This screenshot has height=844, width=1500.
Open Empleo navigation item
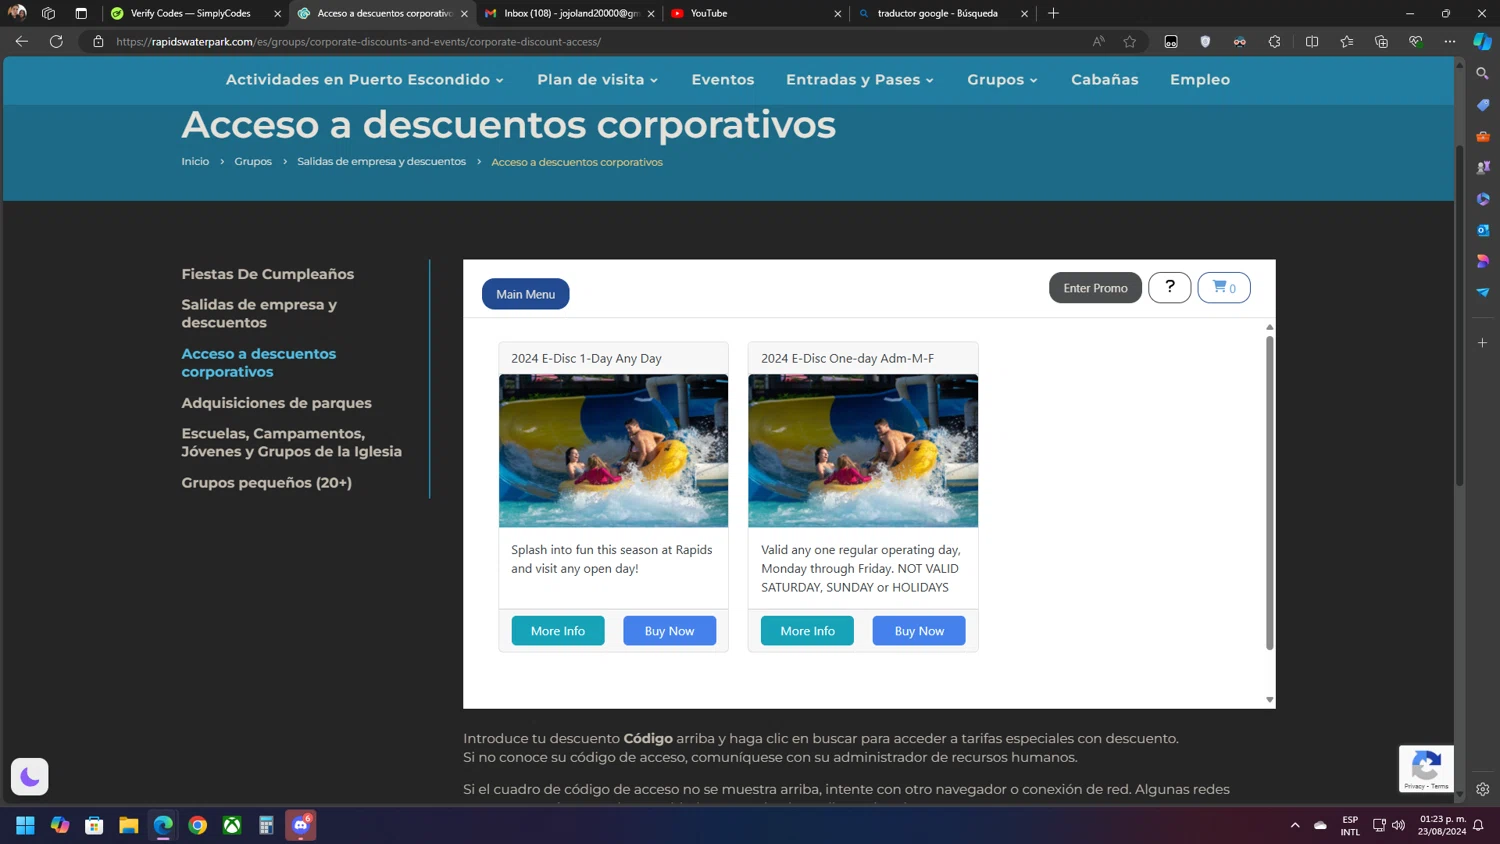[1200, 80]
